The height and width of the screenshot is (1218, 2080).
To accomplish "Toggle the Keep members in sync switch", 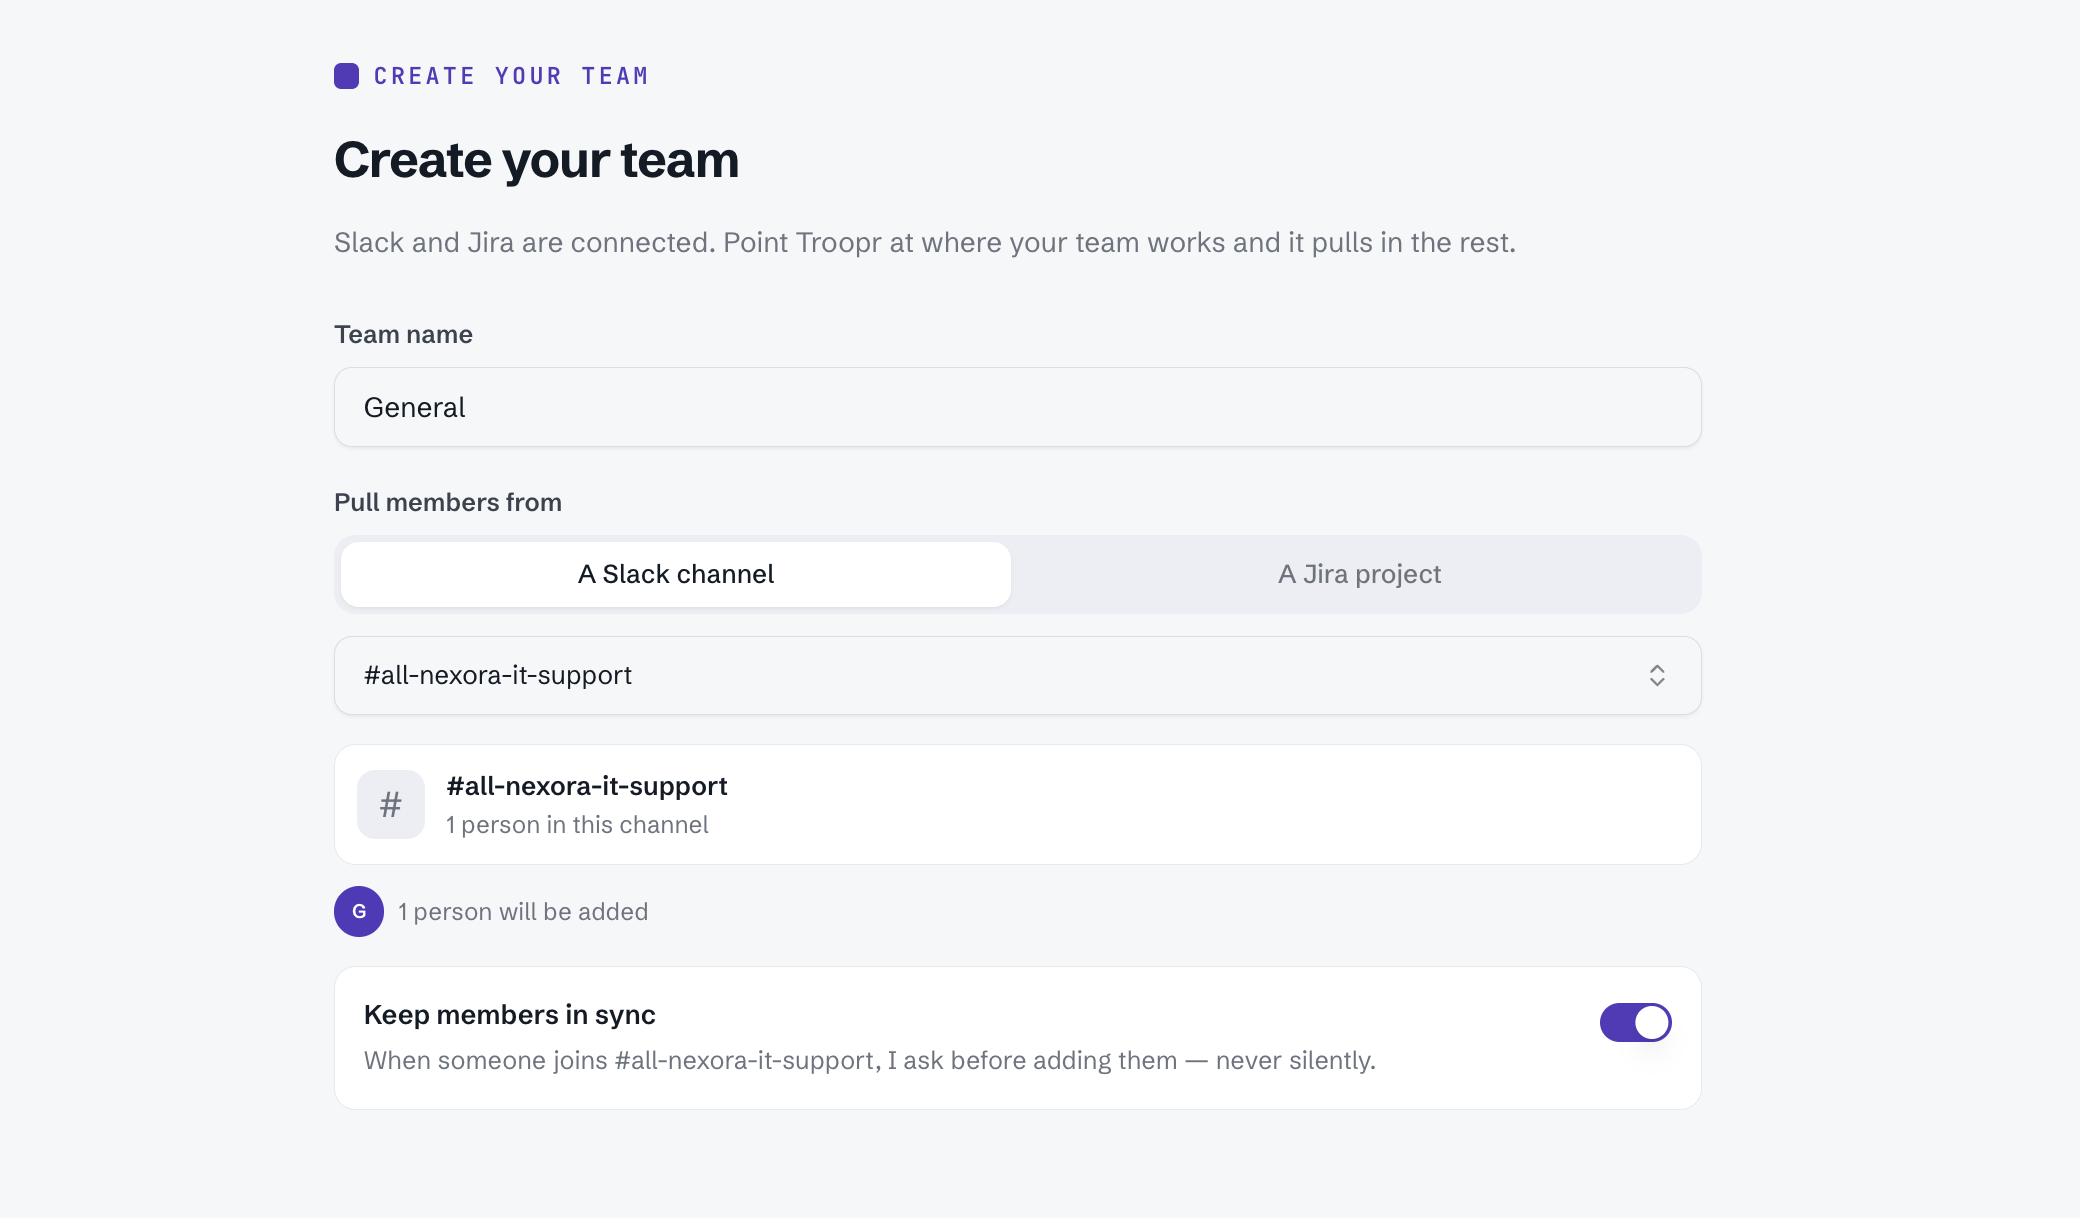I will pos(1635,1022).
